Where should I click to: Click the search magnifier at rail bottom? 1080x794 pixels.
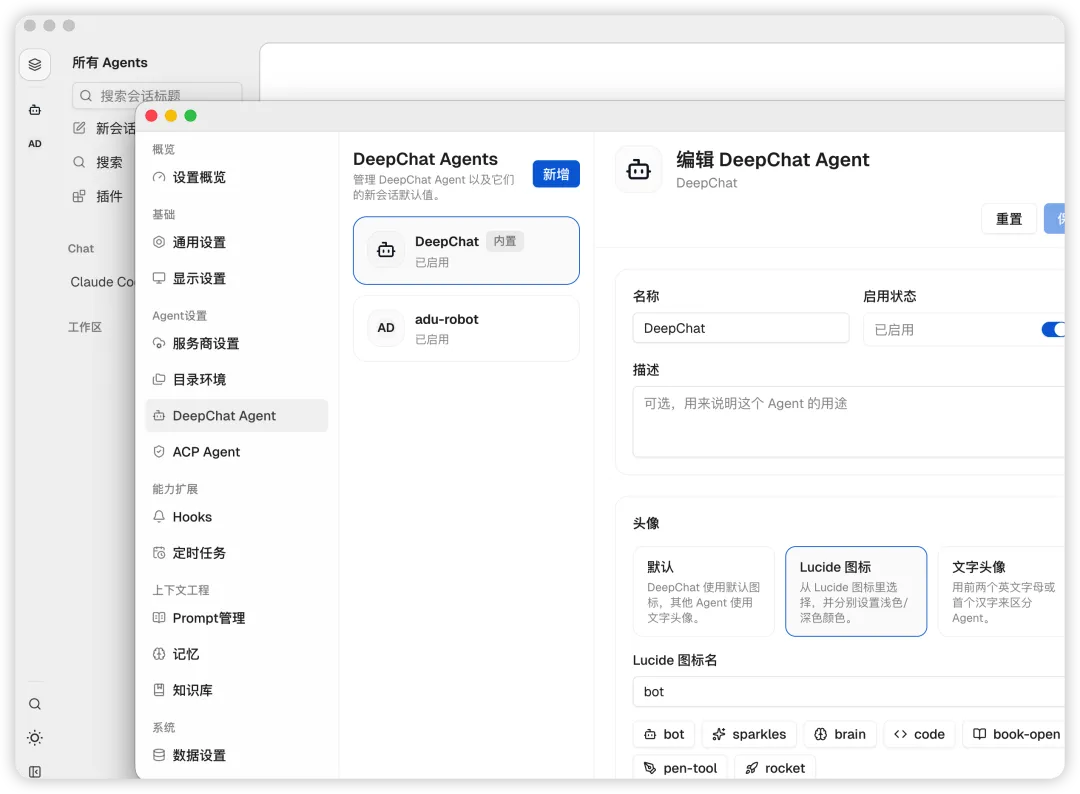34,704
